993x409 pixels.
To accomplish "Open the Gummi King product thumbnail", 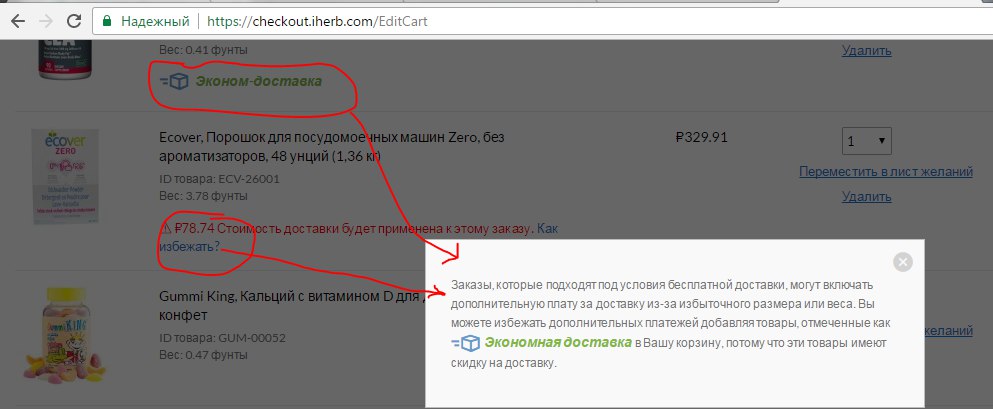I will tap(64, 335).
